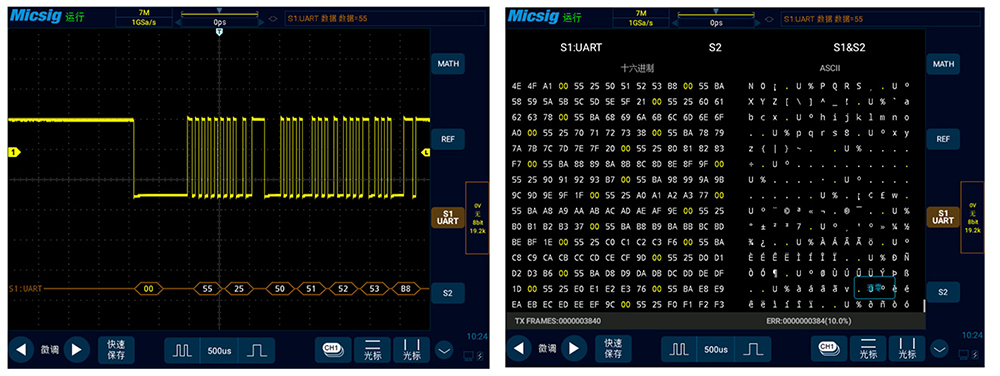Toggle S2 bus on waveform screen

[x=447, y=293]
